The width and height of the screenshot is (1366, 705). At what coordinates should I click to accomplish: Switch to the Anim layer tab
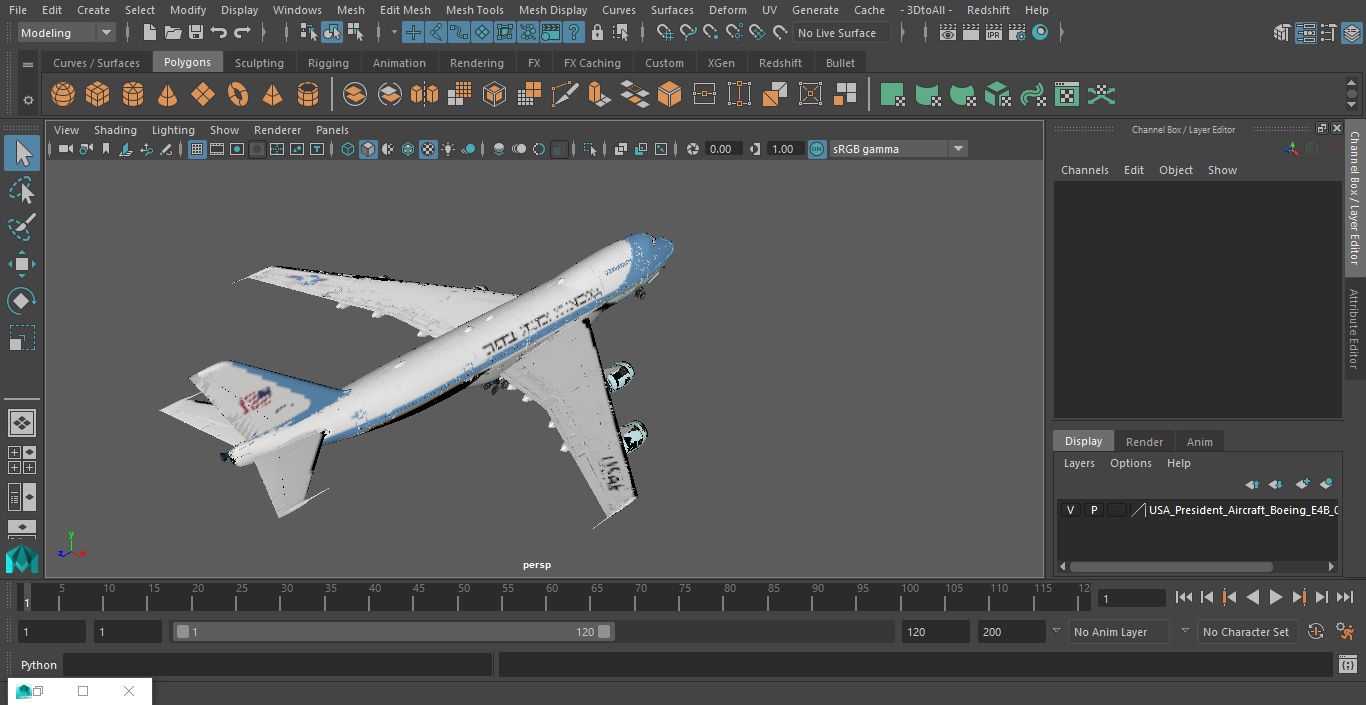pyautogui.click(x=1199, y=442)
